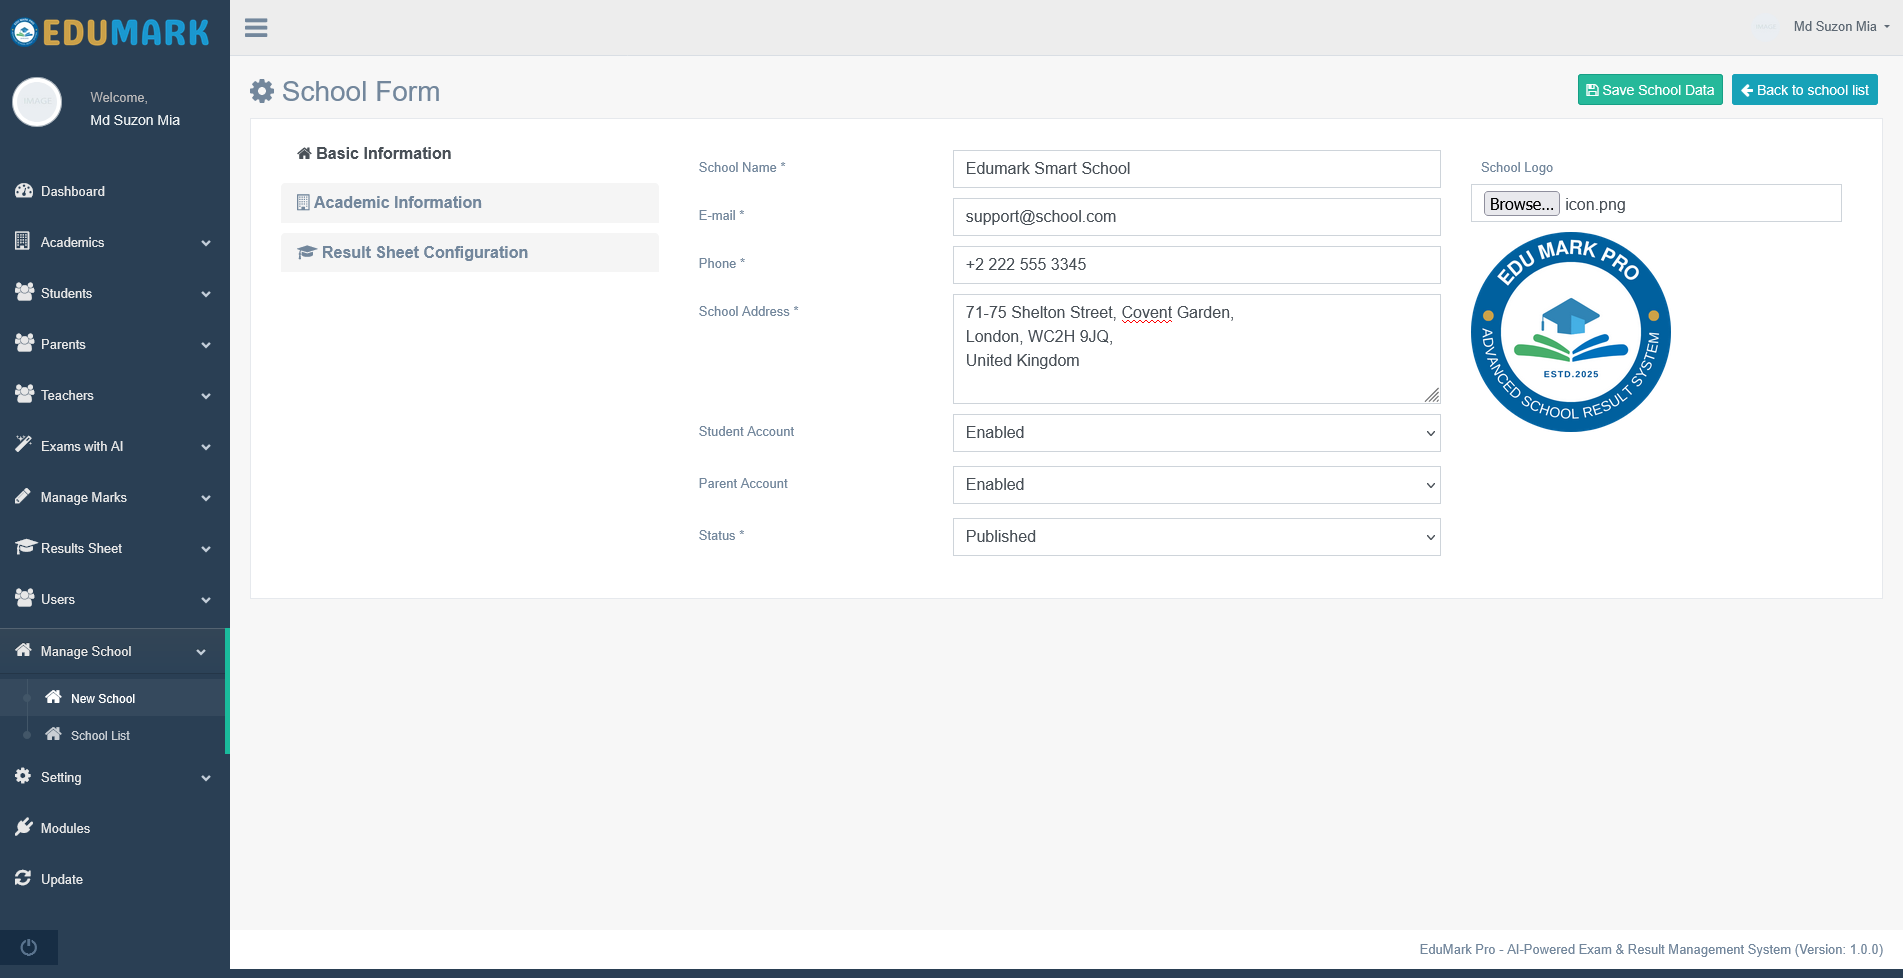Click the Save School Data button

(x=1649, y=89)
